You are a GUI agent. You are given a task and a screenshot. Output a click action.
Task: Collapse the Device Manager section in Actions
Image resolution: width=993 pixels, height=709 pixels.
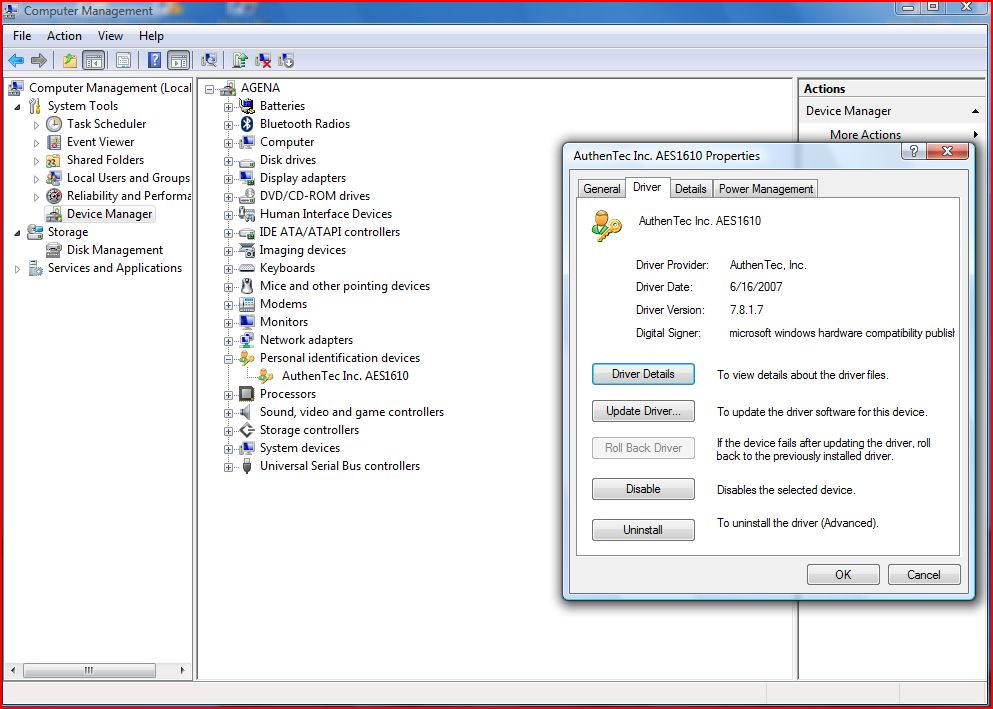[975, 111]
